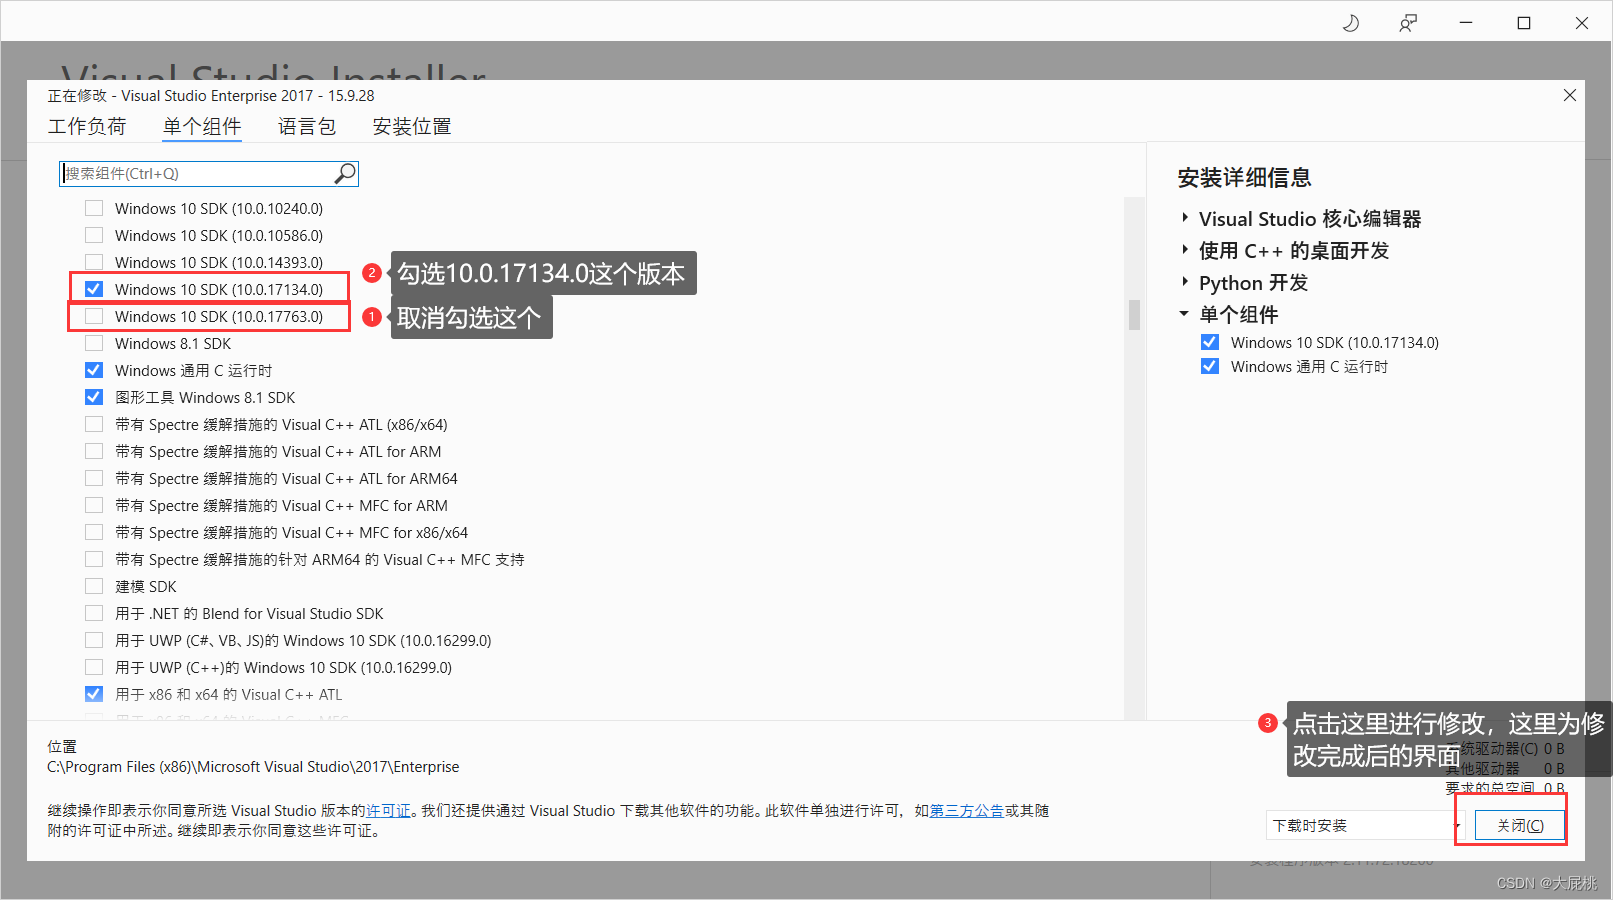Check Spectre Visual C++ ATL for ARM64
Image resolution: width=1613 pixels, height=900 pixels.
point(94,478)
